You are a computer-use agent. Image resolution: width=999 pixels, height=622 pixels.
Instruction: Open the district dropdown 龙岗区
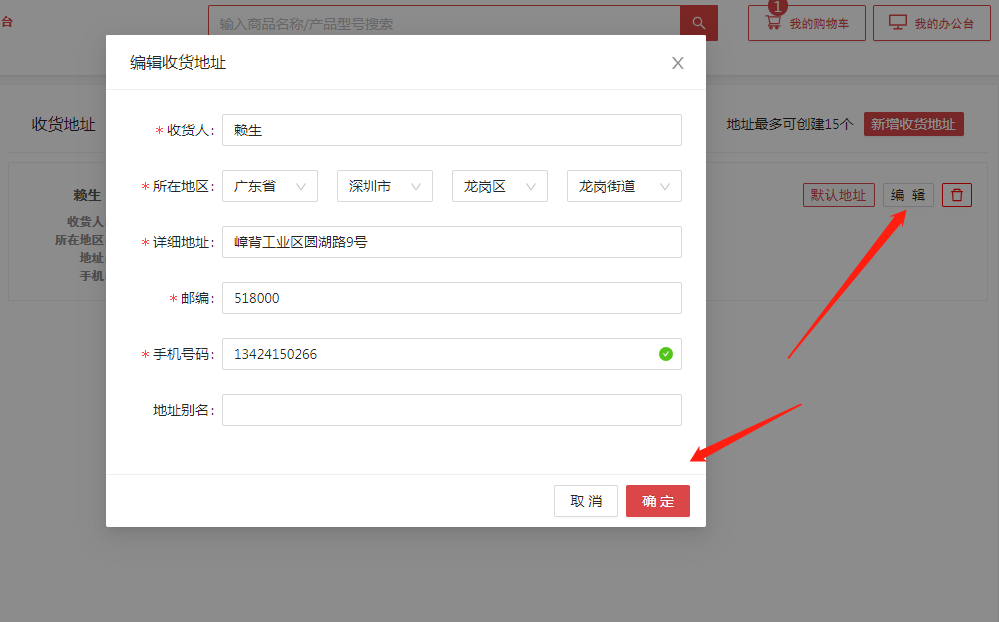[x=500, y=186]
